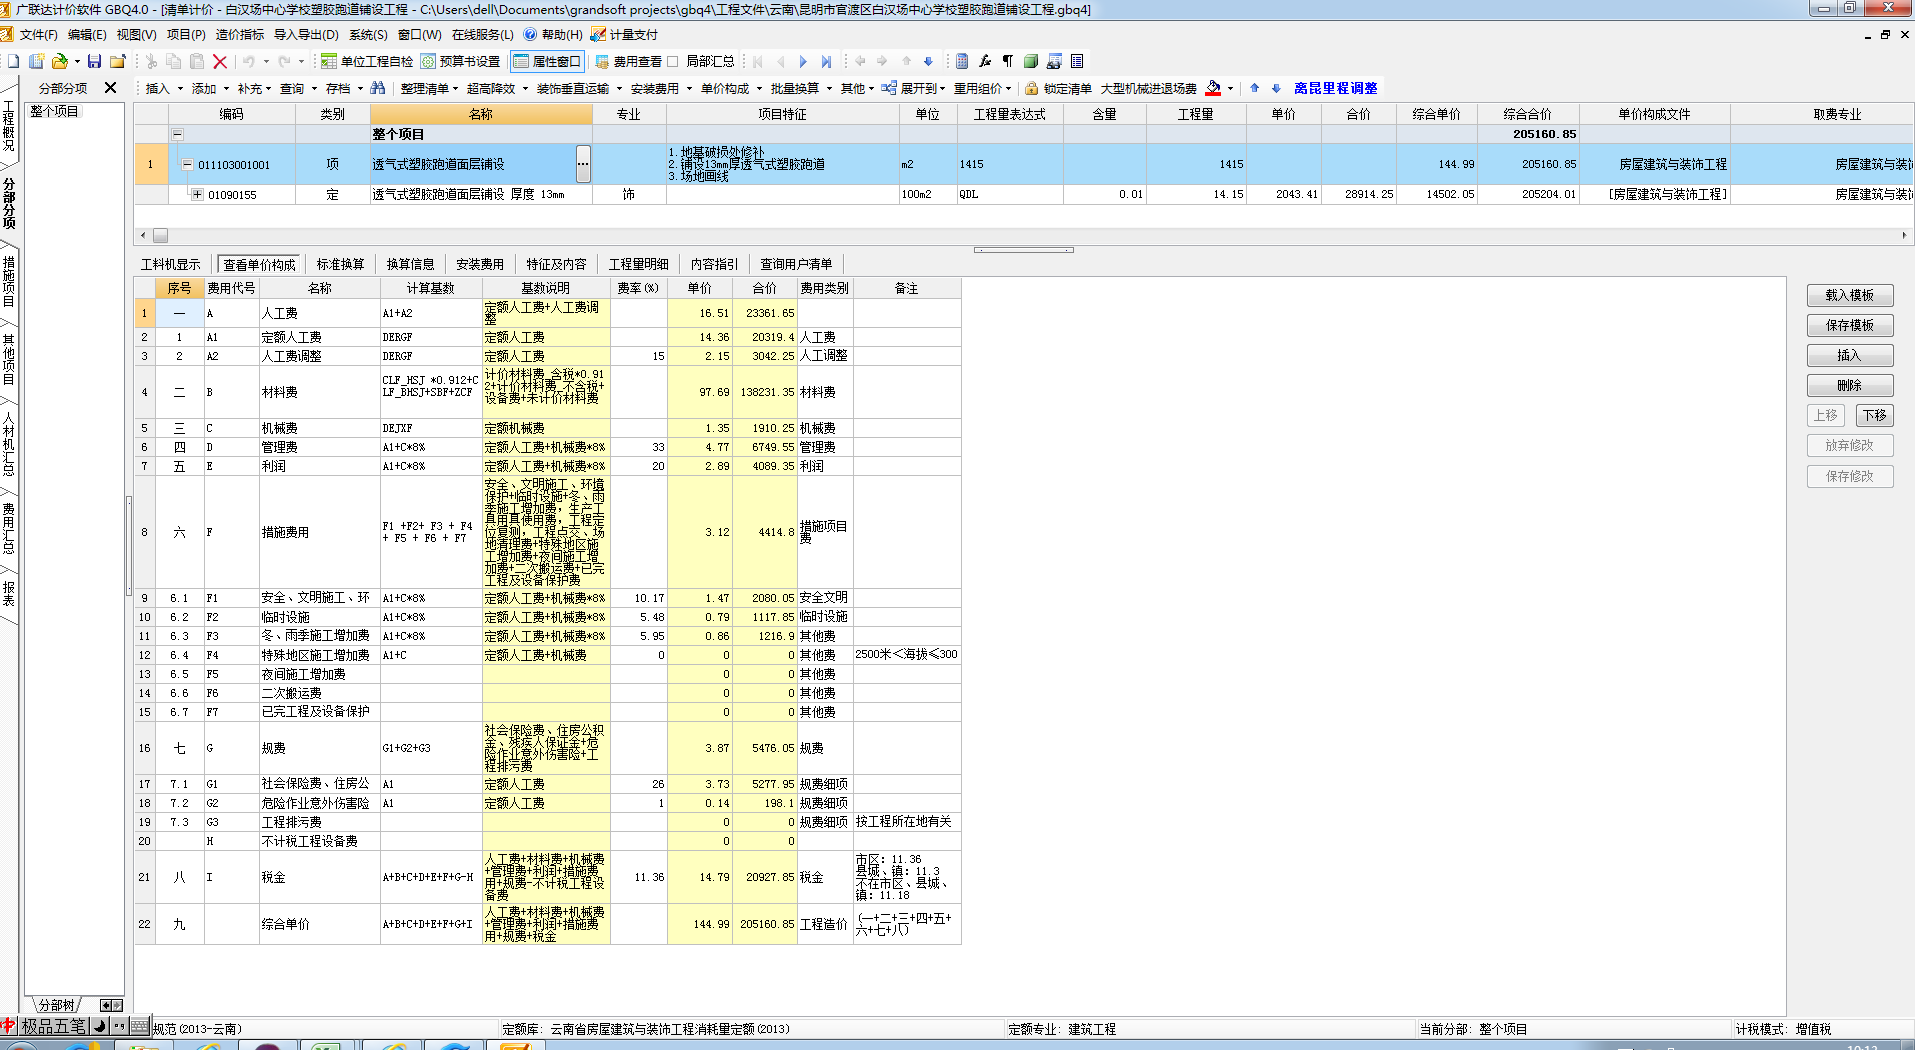Open the 项目(P) menu
The width and height of the screenshot is (1915, 1050).
(186, 34)
